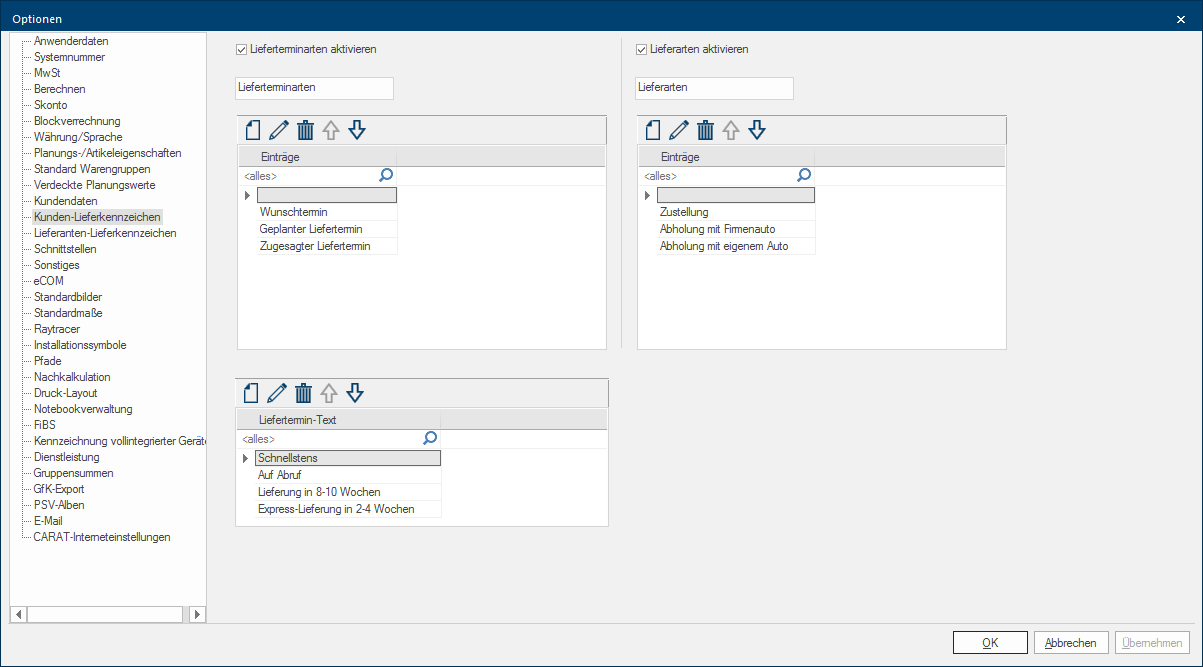Viewport: 1203px width, 667px height.
Task: Edit entry with pencil in Lieferterminarten toolbar
Action: tap(279, 130)
